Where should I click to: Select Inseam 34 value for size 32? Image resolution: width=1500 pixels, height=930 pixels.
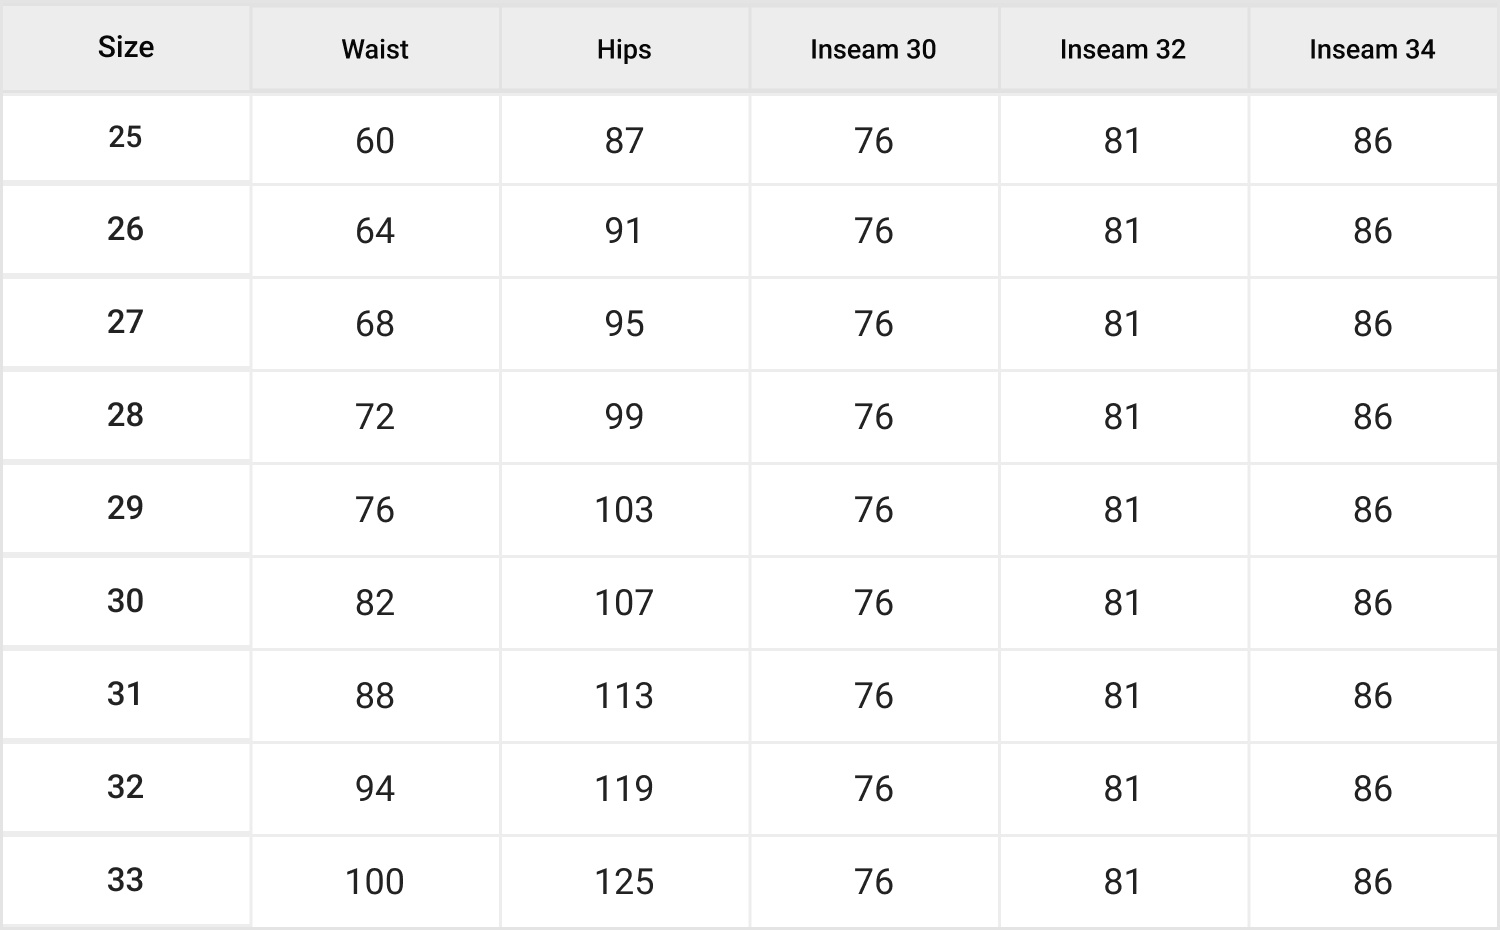[x=1372, y=789]
